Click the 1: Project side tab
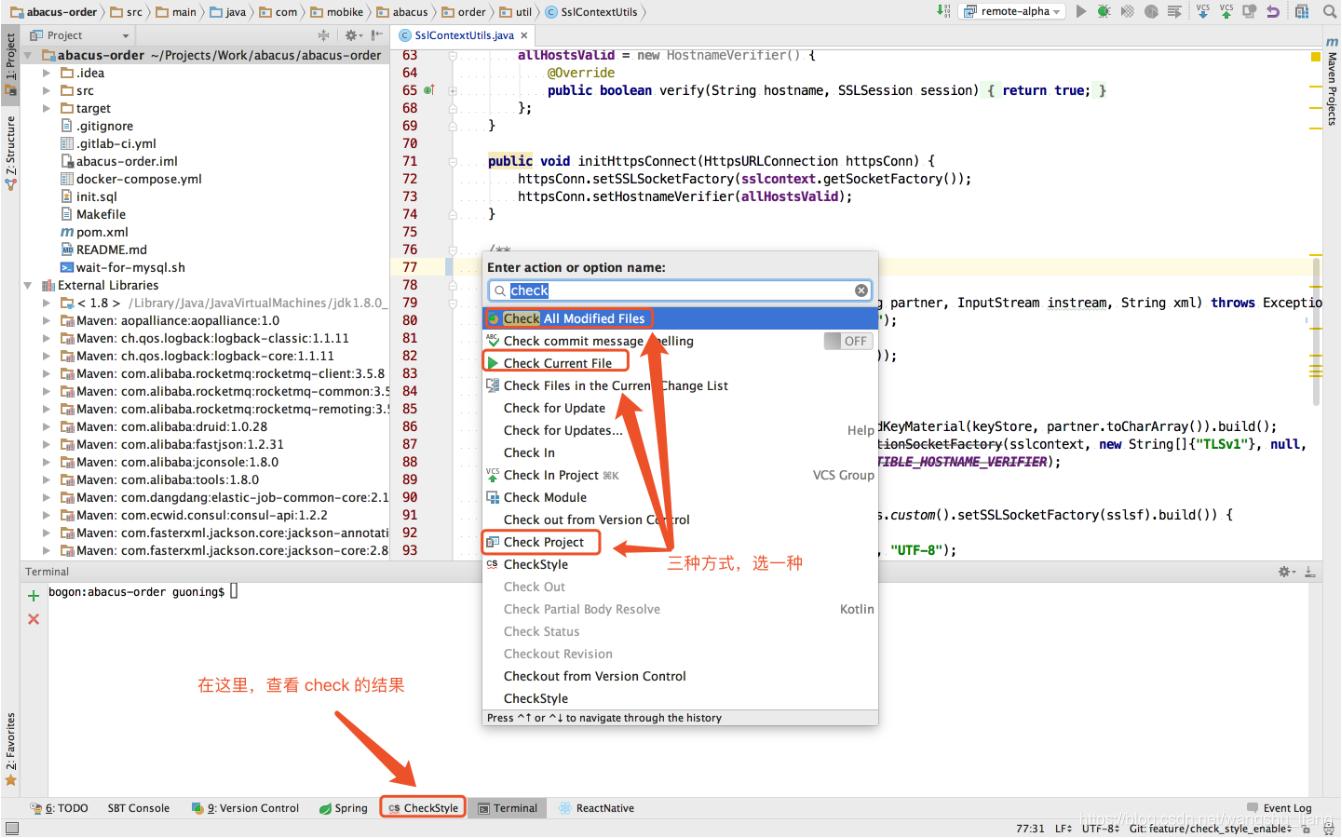This screenshot has width=1342, height=838. pos(10,64)
